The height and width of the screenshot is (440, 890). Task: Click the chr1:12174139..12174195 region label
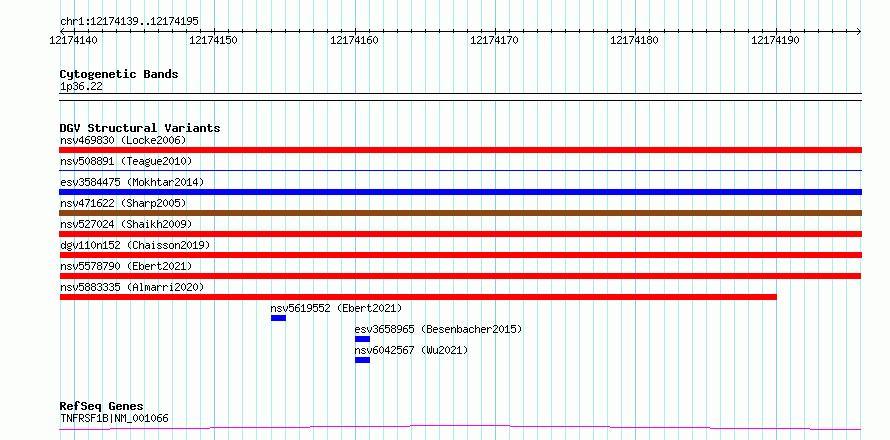tap(129, 21)
